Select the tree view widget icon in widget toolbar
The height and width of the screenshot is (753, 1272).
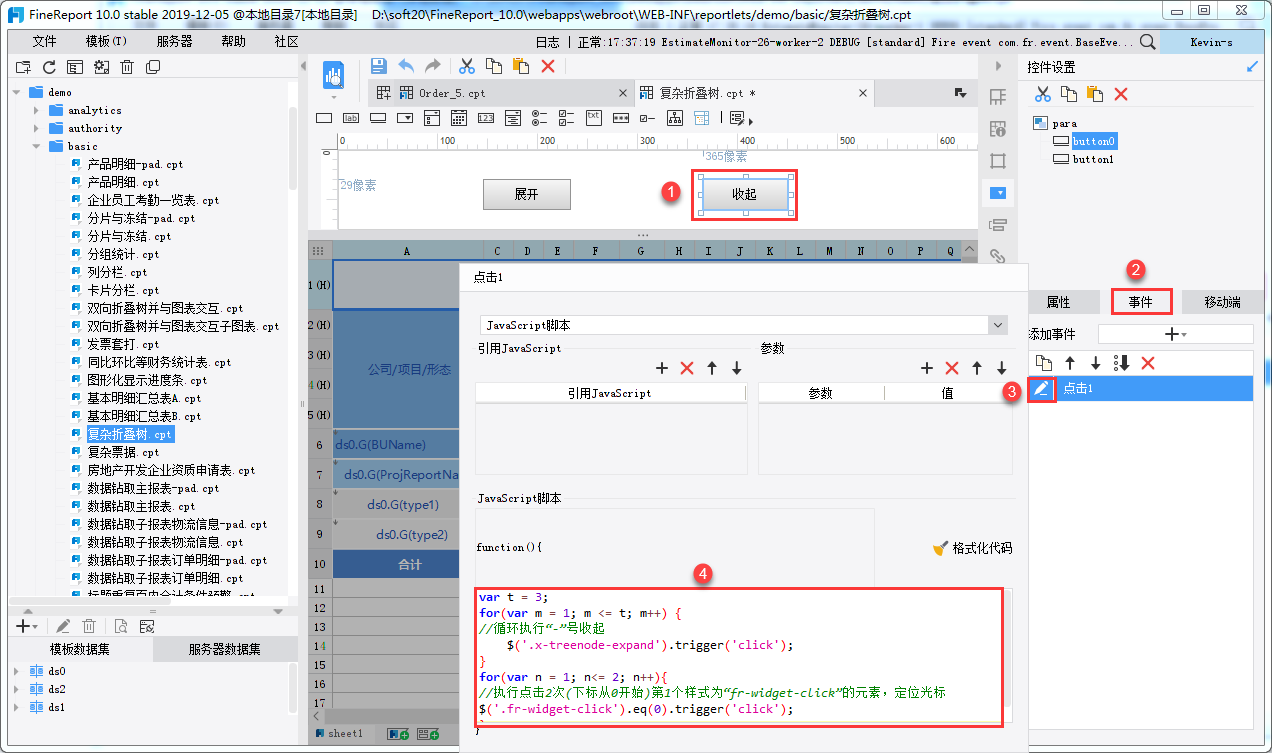pyautogui.click(x=674, y=118)
